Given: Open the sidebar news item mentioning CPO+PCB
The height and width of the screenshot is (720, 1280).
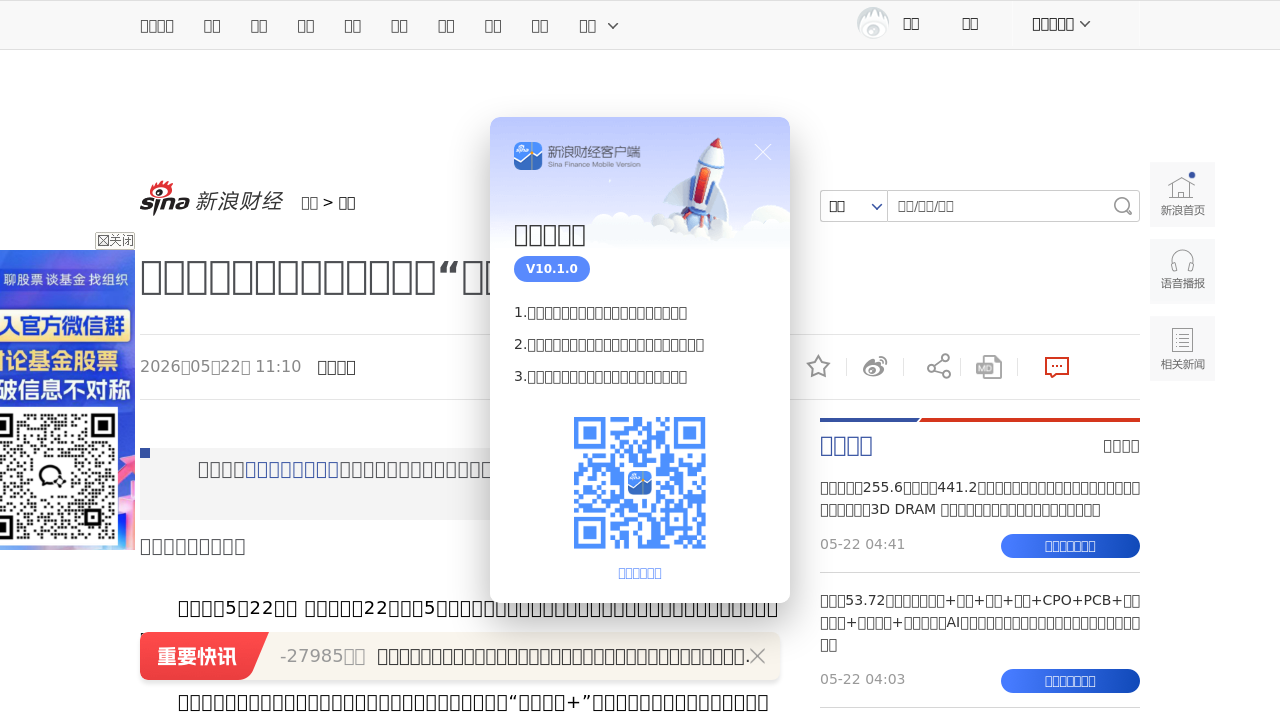Looking at the screenshot, I should coord(980,622).
